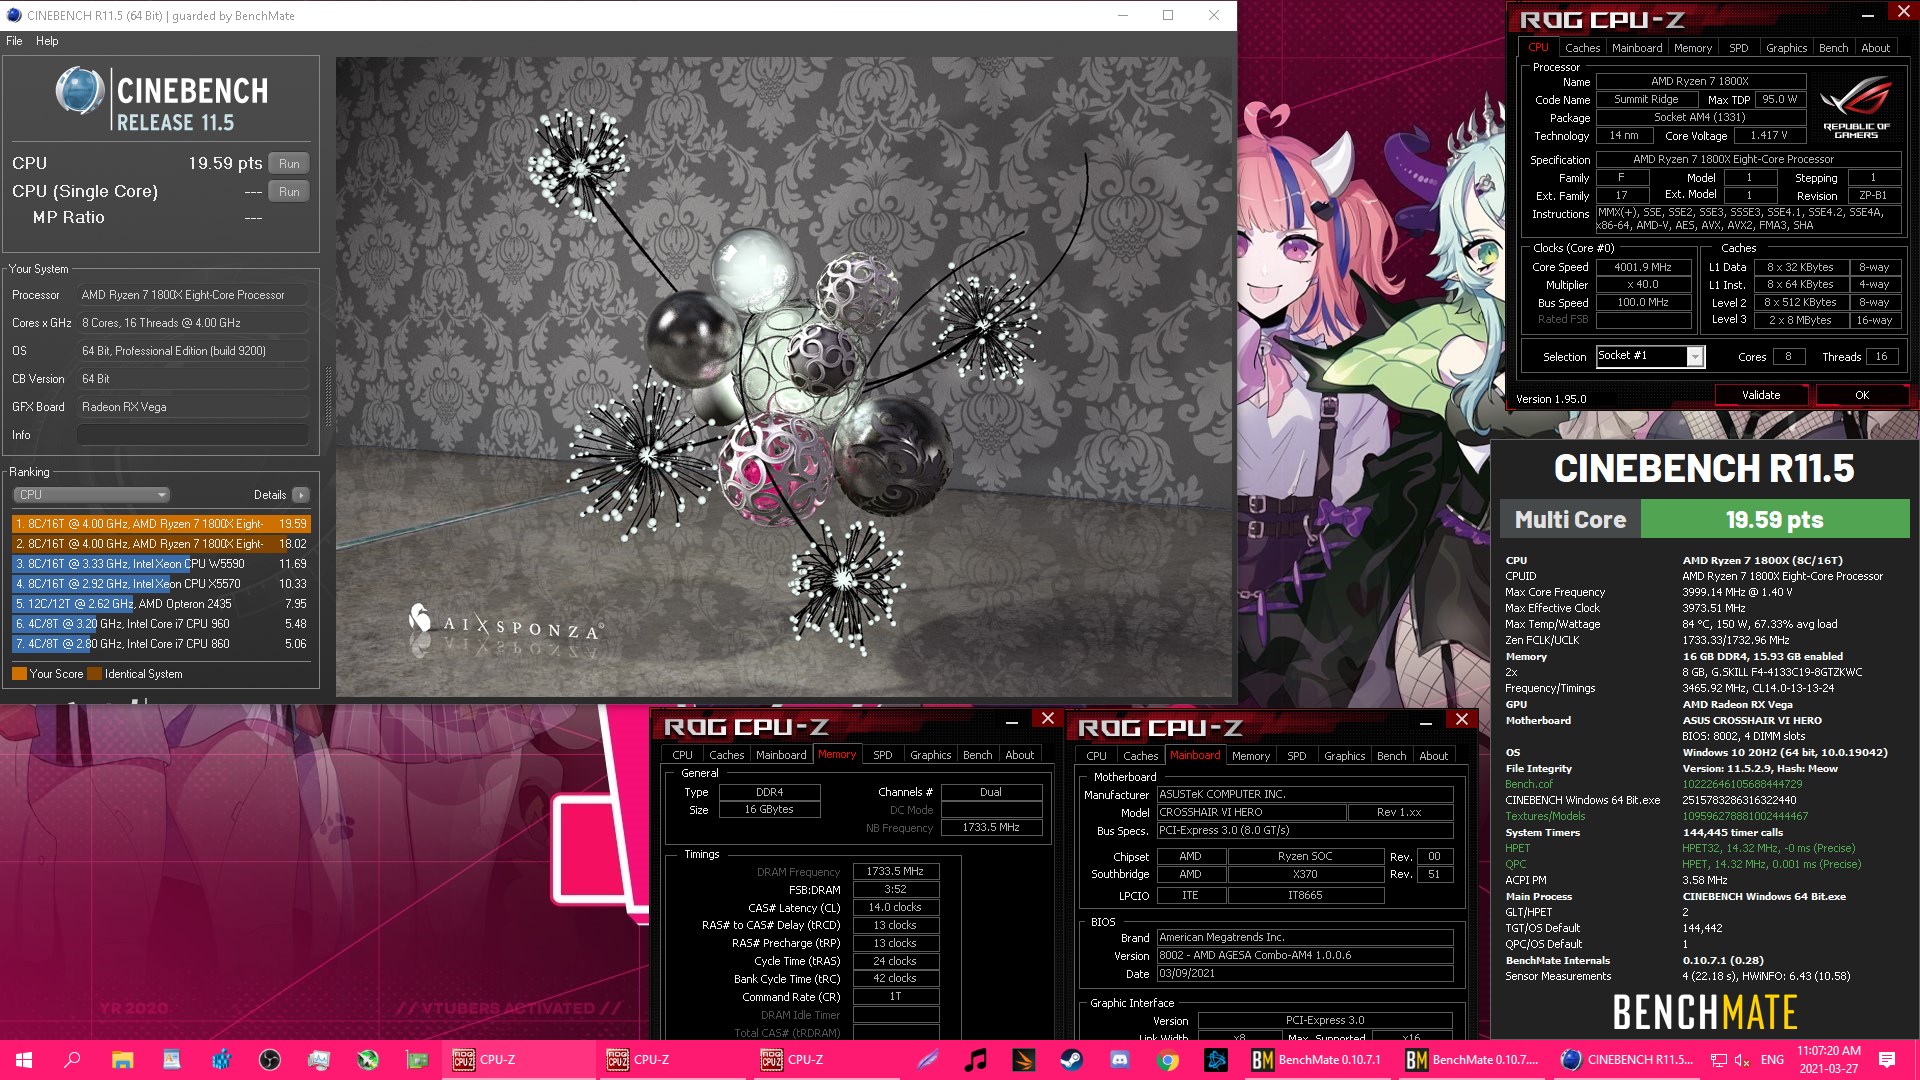The height and width of the screenshot is (1080, 1920).
Task: Close the Mainboard CPU-Z window
Action: pyautogui.click(x=1461, y=720)
